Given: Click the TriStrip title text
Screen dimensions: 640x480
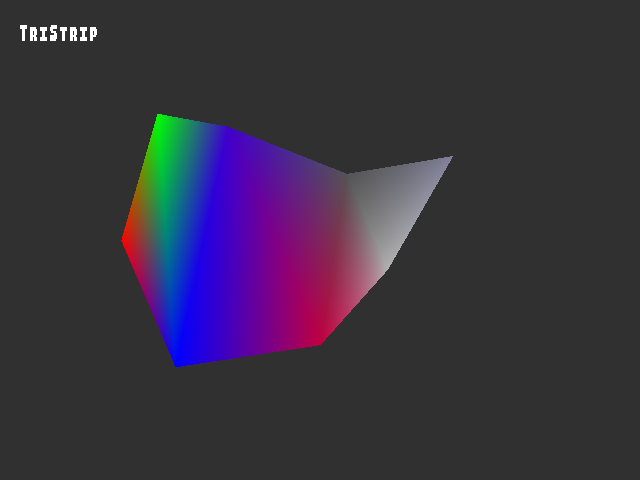Looking at the screenshot, I should click(x=59, y=33).
